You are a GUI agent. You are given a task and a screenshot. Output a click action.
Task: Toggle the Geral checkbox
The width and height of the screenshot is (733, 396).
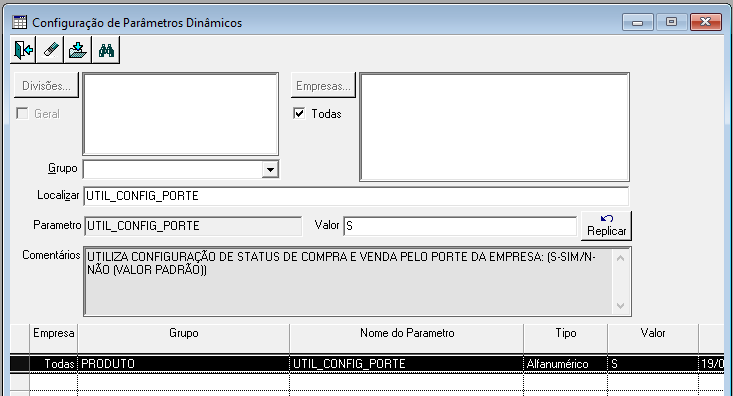coord(22,114)
